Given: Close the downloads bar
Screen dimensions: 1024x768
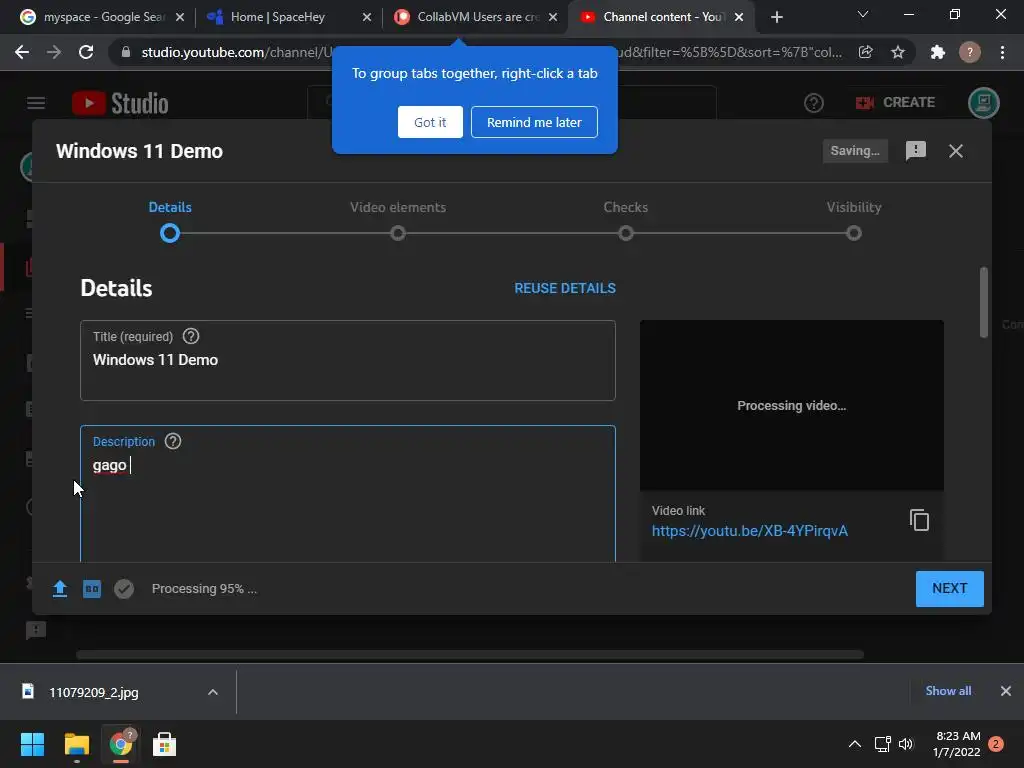Looking at the screenshot, I should [x=1006, y=691].
